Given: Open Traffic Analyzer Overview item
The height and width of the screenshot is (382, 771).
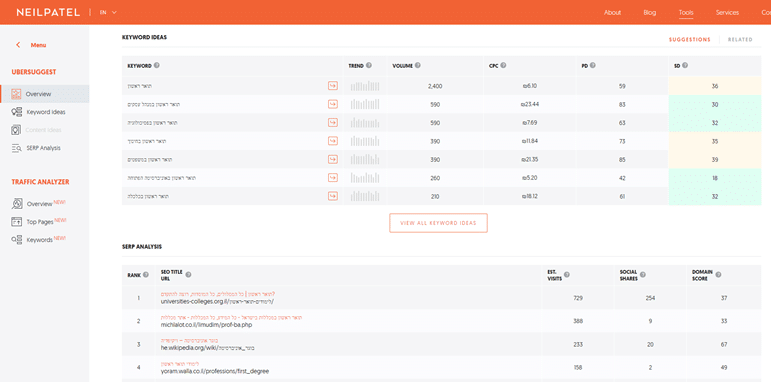Looking at the screenshot, I should pos(38,204).
